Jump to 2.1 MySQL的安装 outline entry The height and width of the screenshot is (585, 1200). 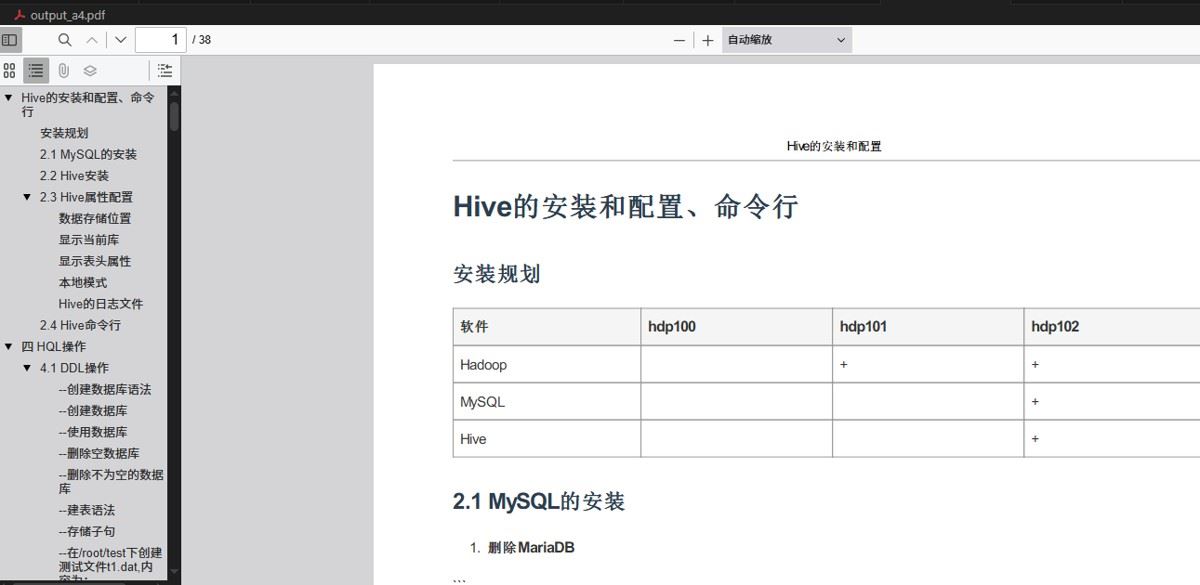(89, 154)
